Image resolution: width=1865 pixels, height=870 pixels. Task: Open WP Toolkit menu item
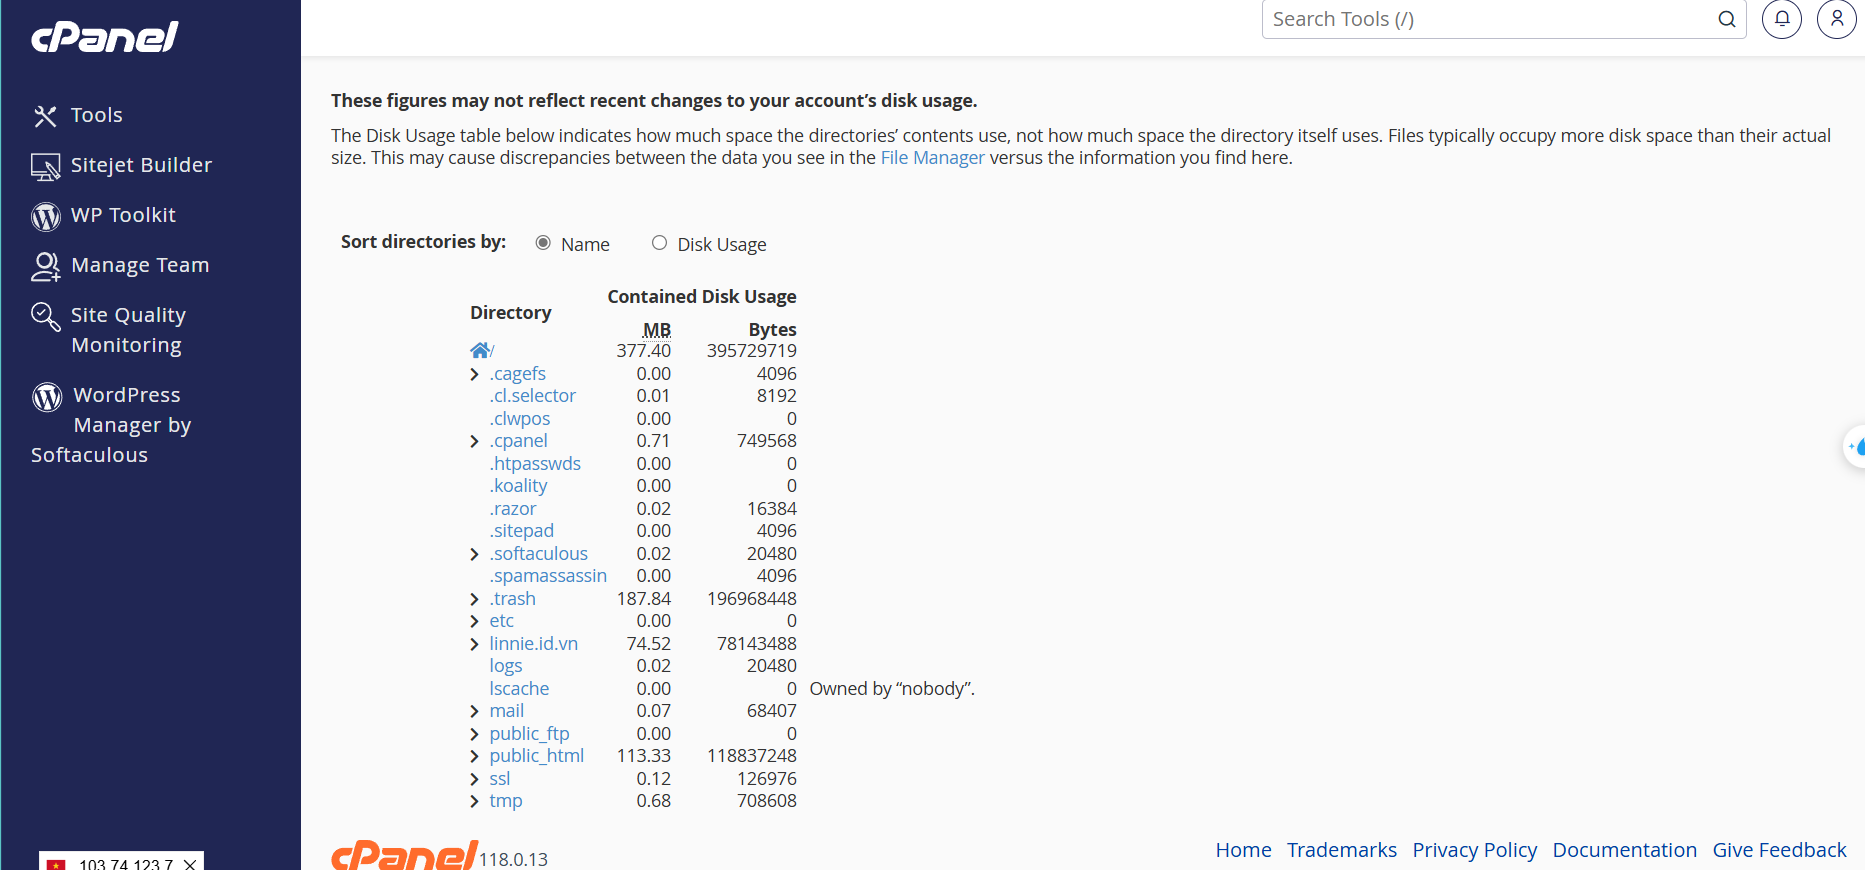point(123,215)
